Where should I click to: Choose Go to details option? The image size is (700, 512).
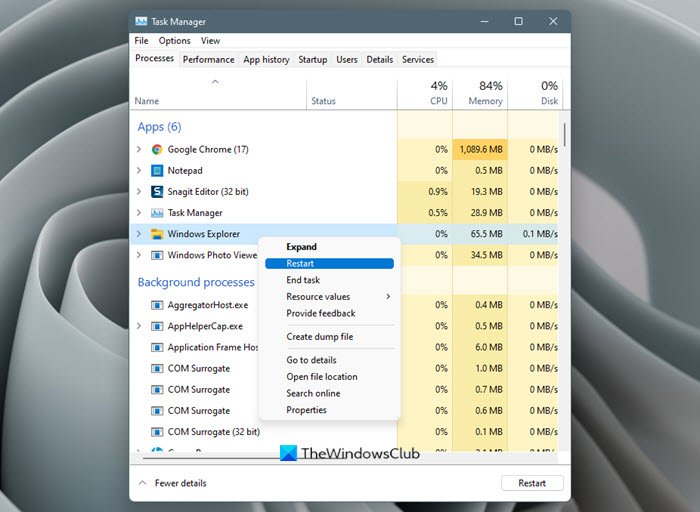point(329,360)
